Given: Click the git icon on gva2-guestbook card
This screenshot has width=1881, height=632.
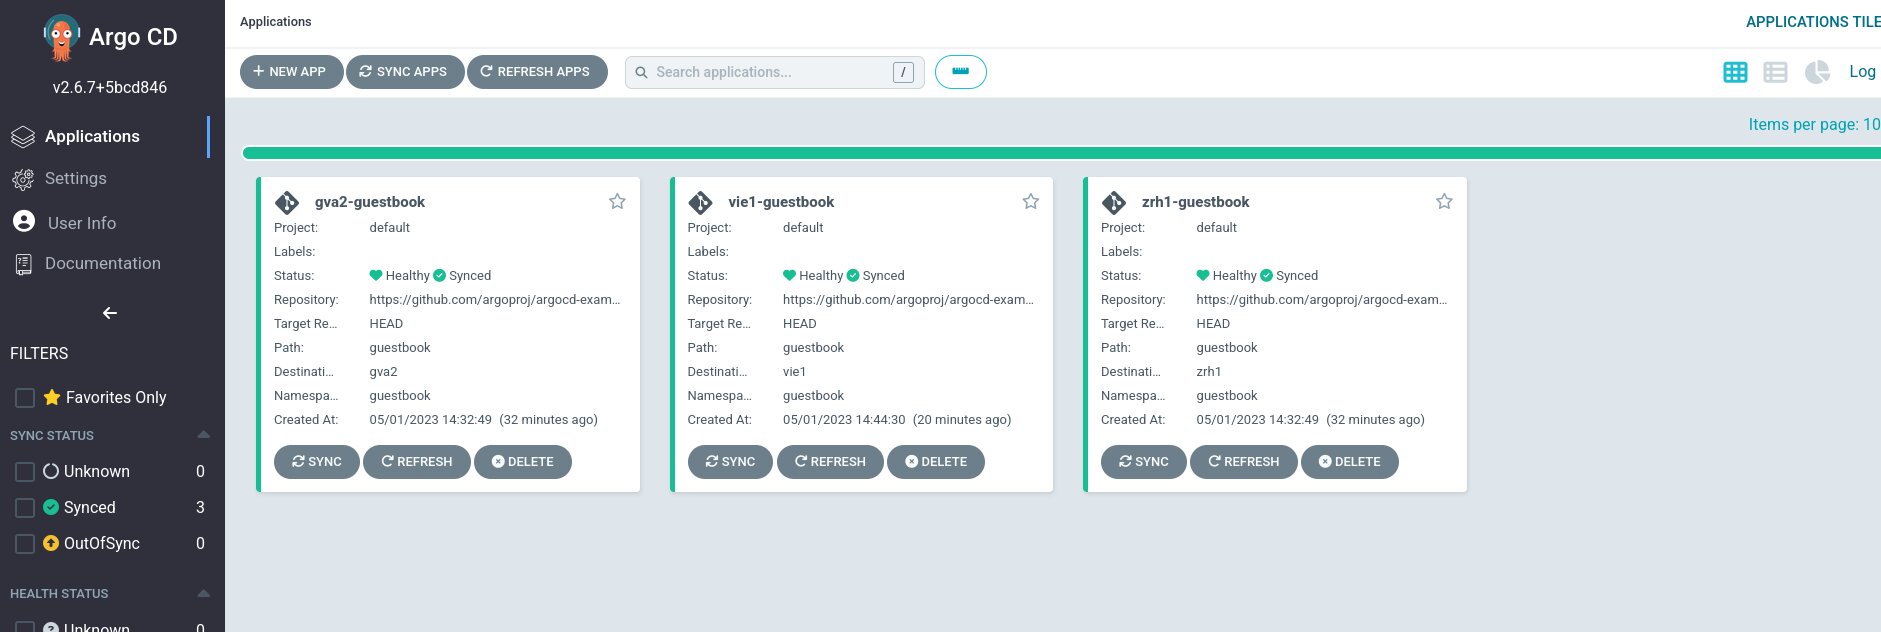Looking at the screenshot, I should (x=287, y=203).
